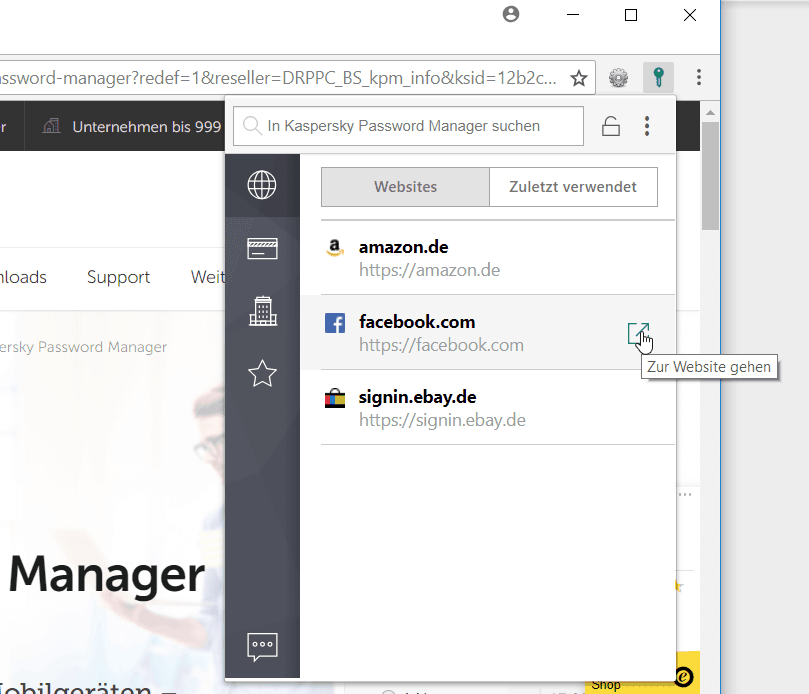
Task: Select the facebook.com entry title
Action: click(417, 322)
